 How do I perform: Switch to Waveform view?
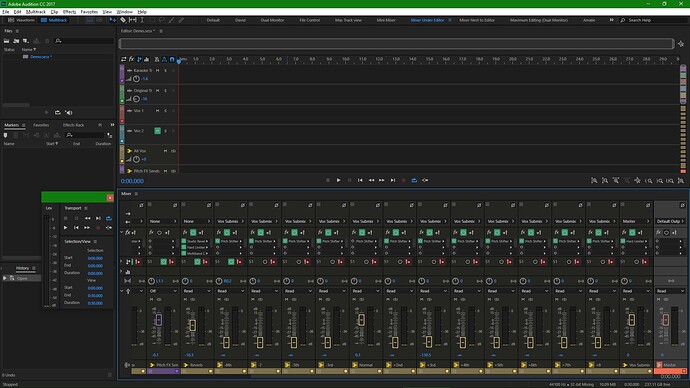[21, 20]
